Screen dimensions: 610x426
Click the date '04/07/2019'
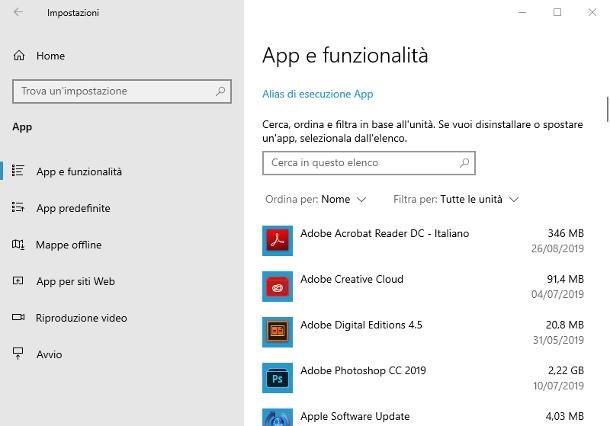pyautogui.click(x=557, y=294)
